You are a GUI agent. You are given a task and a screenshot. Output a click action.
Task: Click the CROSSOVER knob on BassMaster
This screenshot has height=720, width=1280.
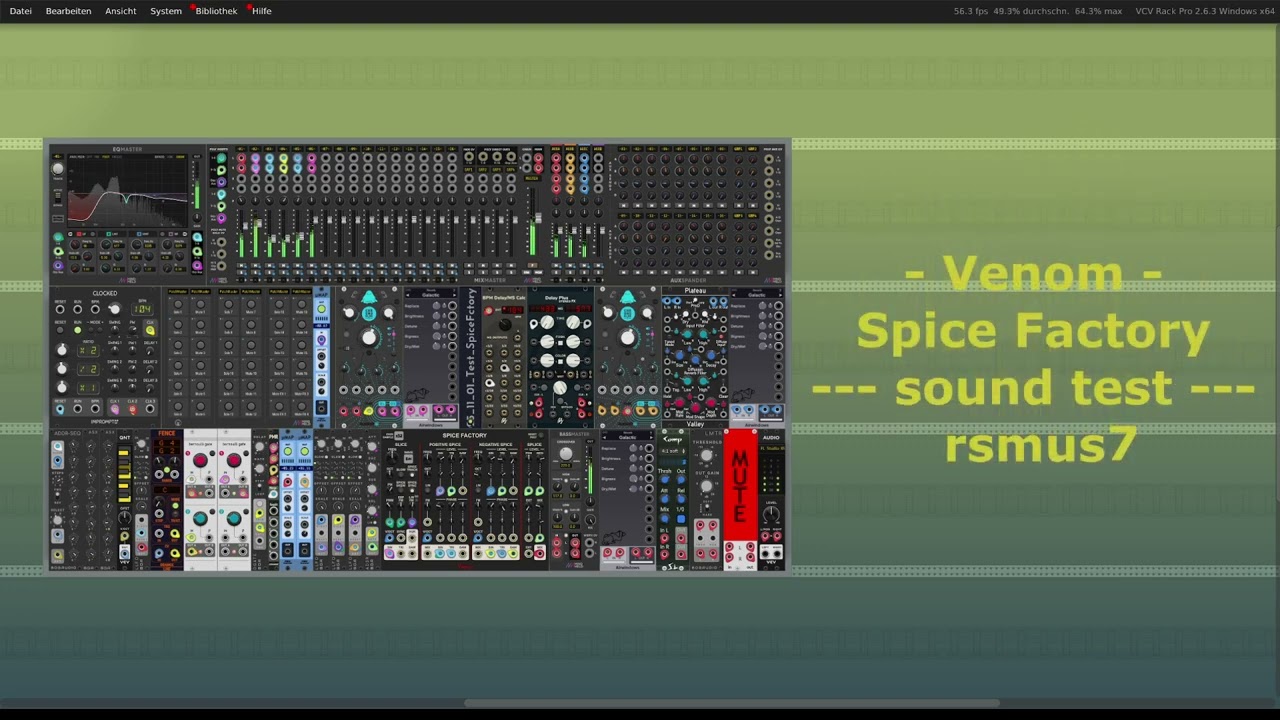pyautogui.click(x=566, y=453)
